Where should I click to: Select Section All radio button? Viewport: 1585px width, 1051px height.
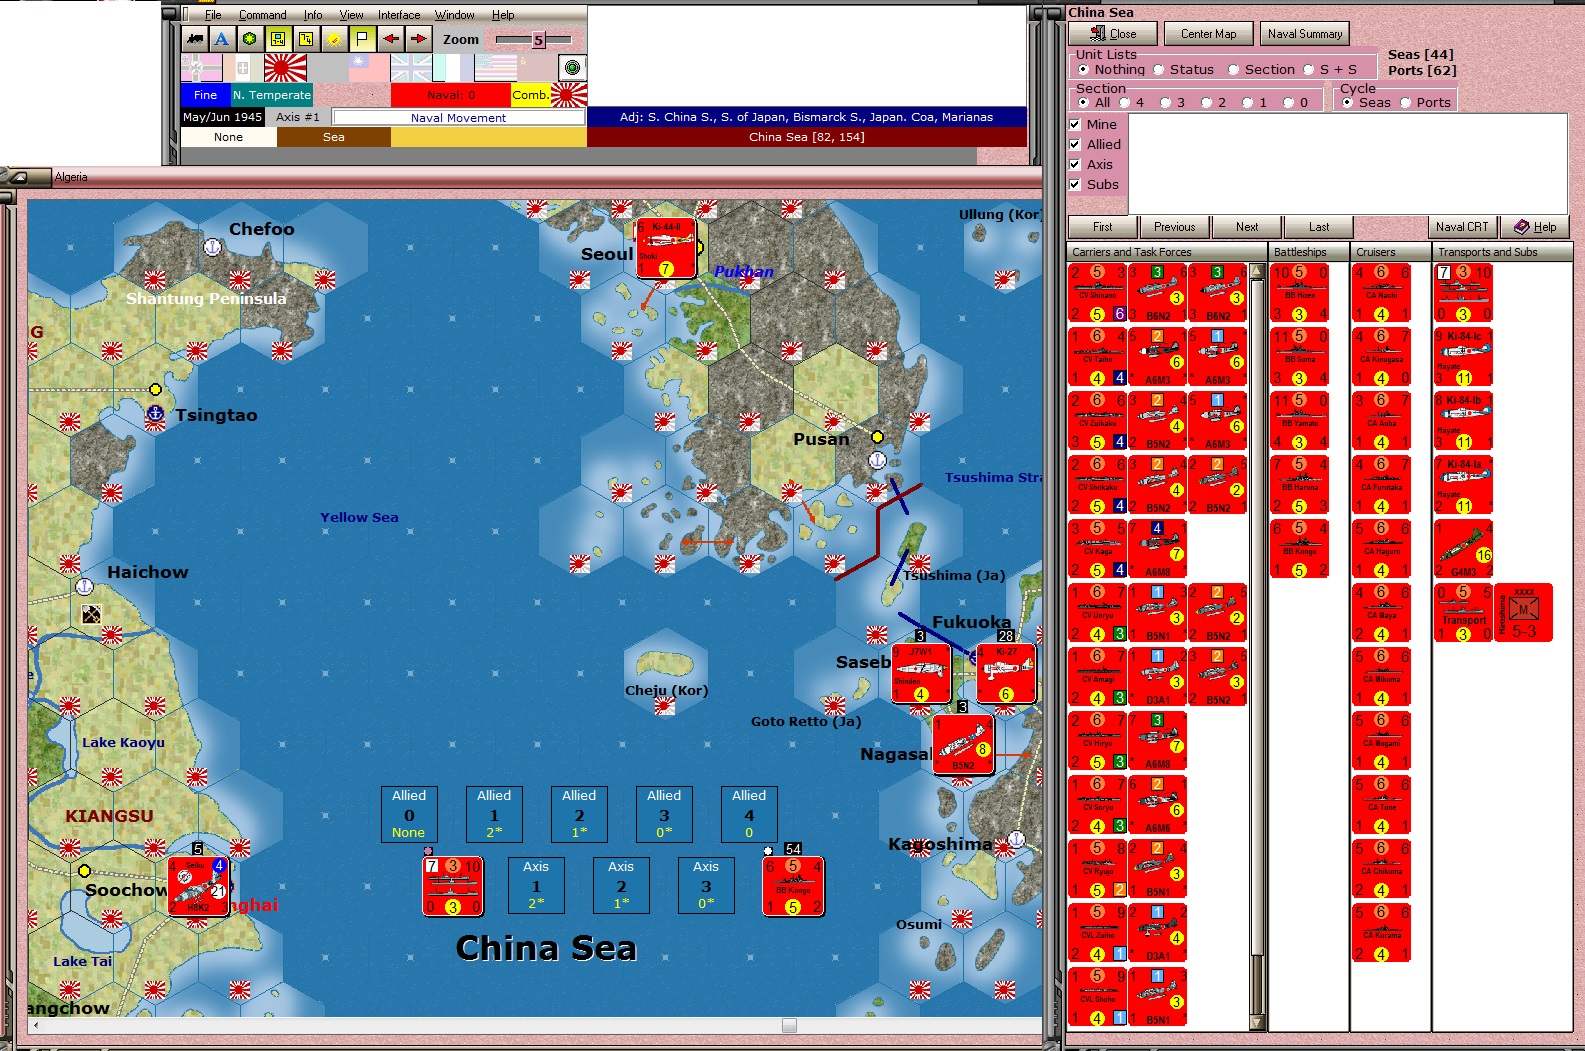[1083, 103]
